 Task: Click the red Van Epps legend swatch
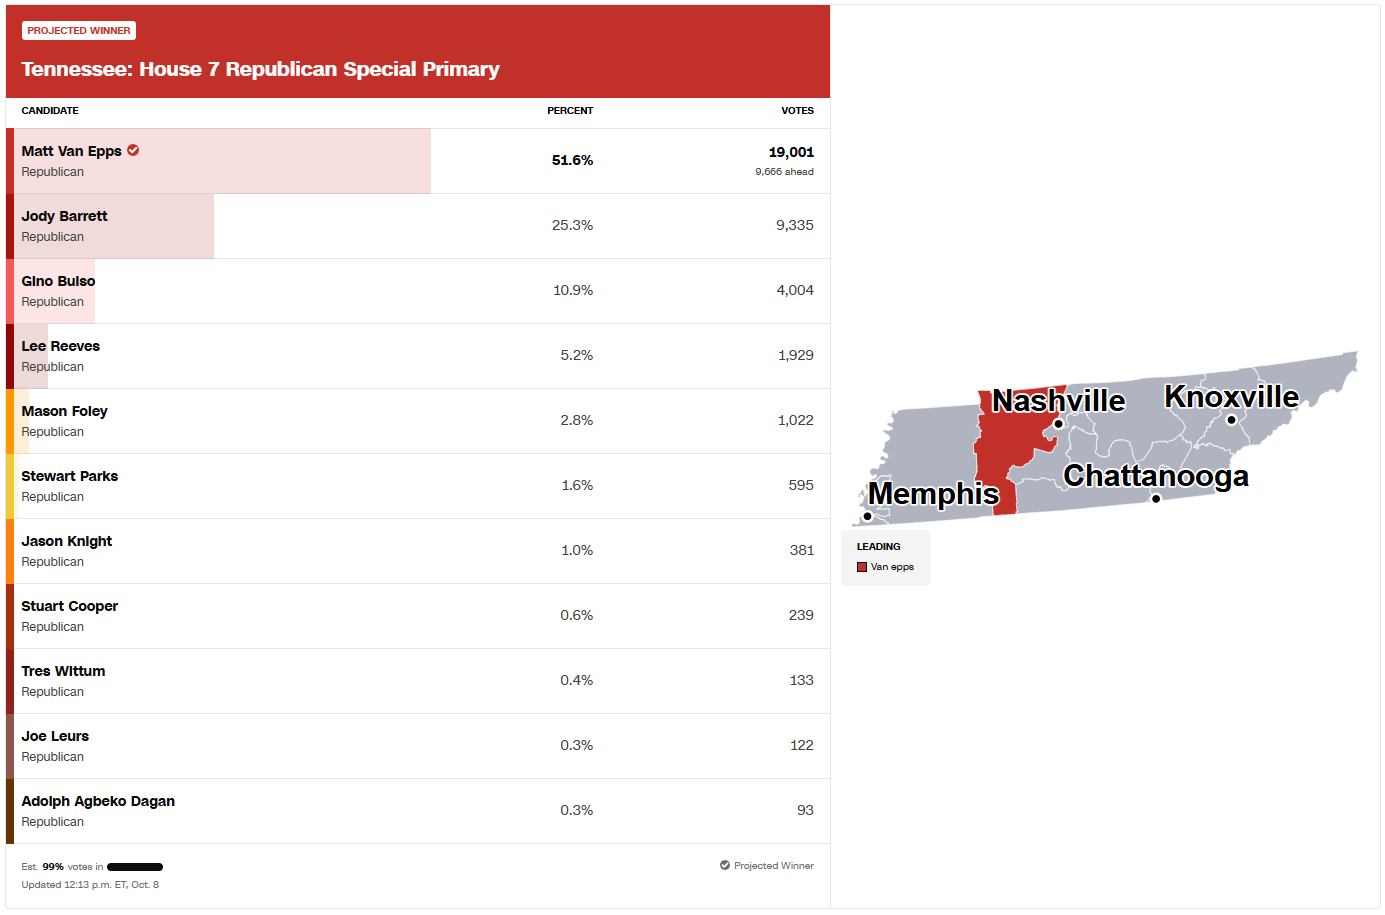click(x=862, y=567)
